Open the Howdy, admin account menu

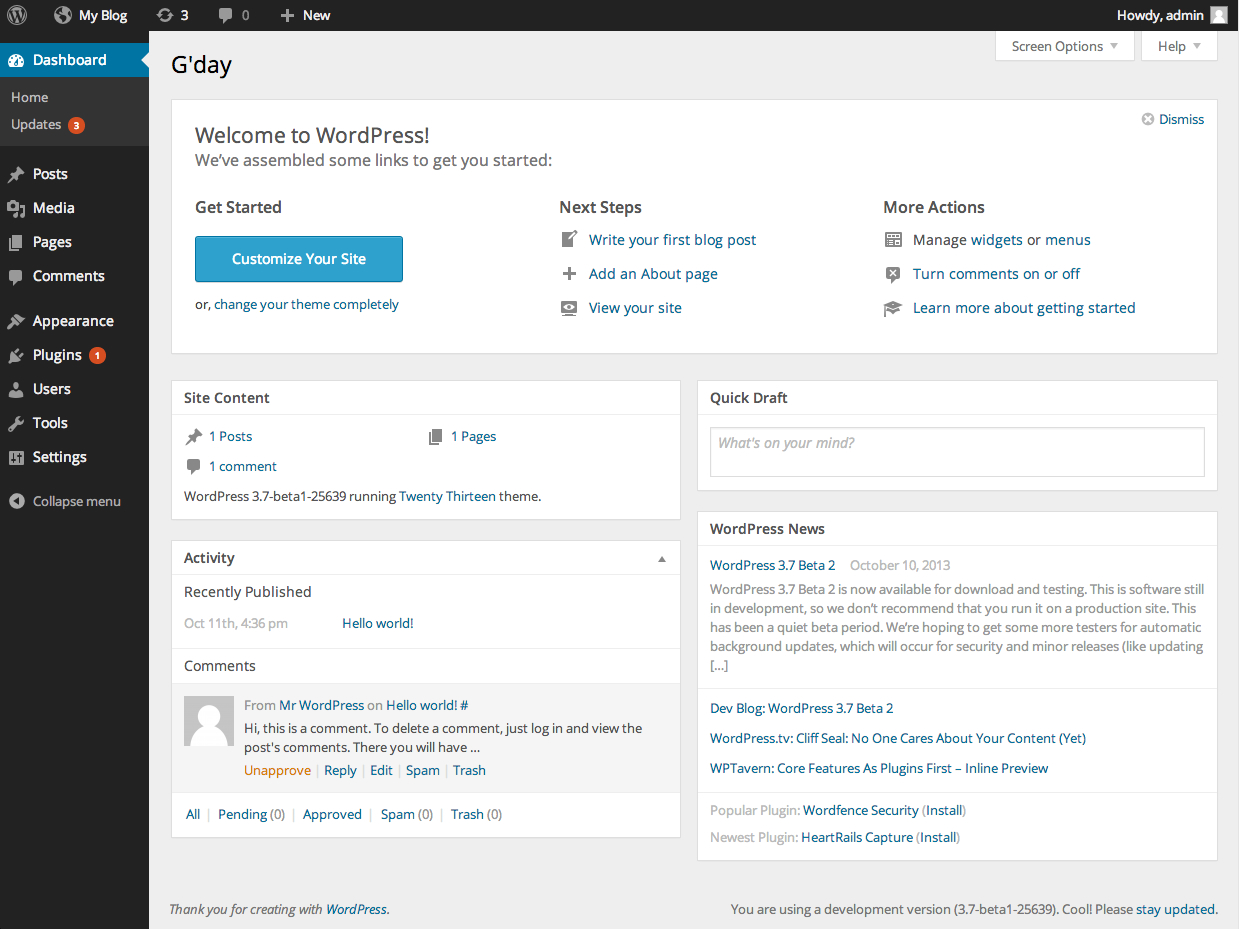1172,15
